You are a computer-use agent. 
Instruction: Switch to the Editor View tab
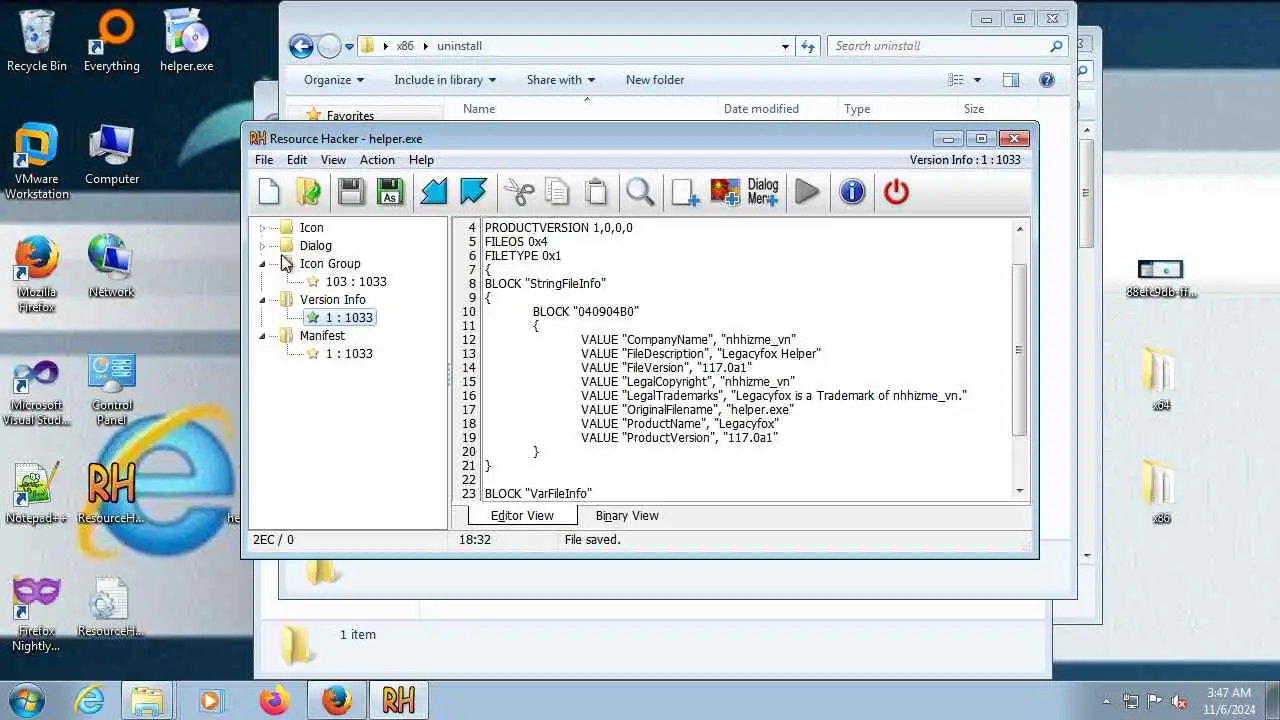click(x=522, y=516)
